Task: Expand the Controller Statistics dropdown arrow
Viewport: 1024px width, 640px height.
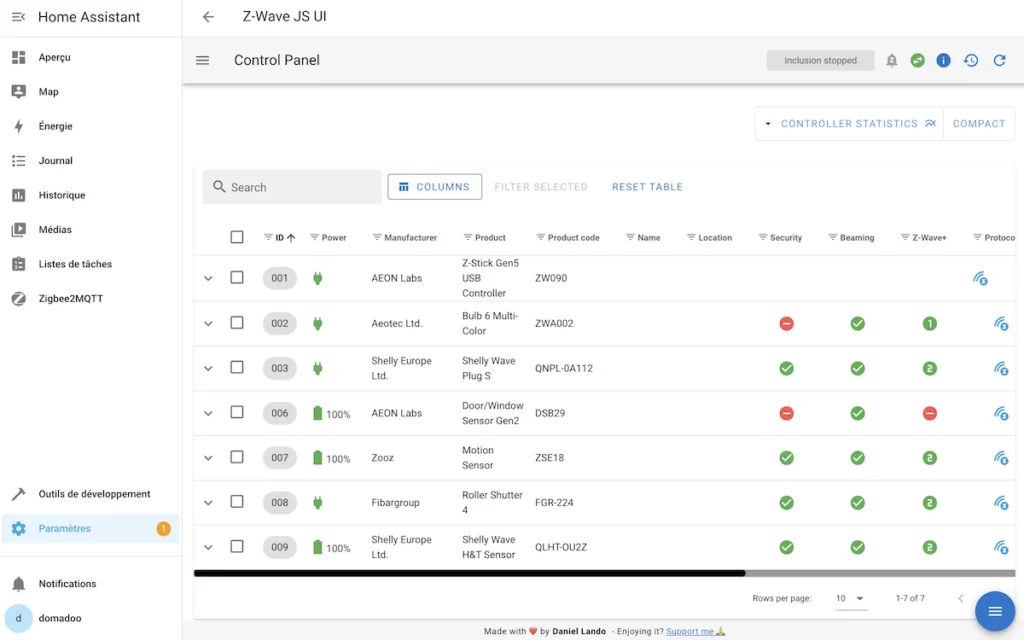Action: click(x=768, y=123)
